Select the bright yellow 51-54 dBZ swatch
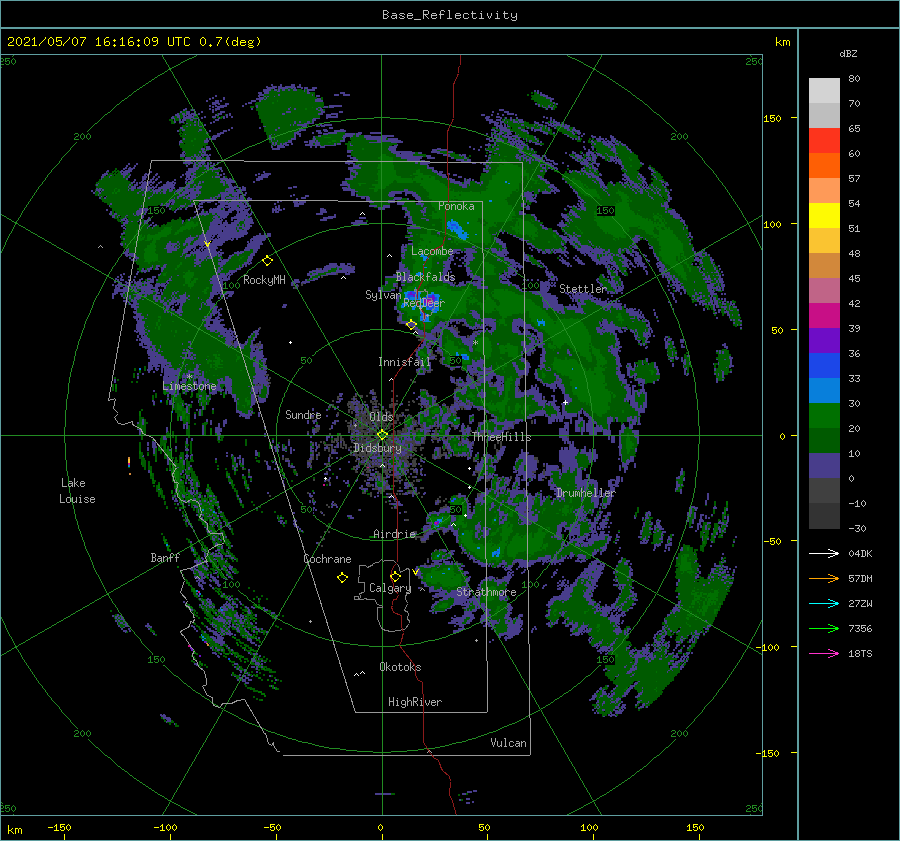Viewport: 900px width, 841px height. click(824, 216)
